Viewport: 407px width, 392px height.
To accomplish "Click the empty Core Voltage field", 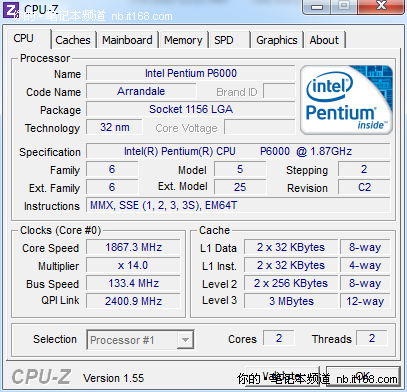I will click(260, 127).
